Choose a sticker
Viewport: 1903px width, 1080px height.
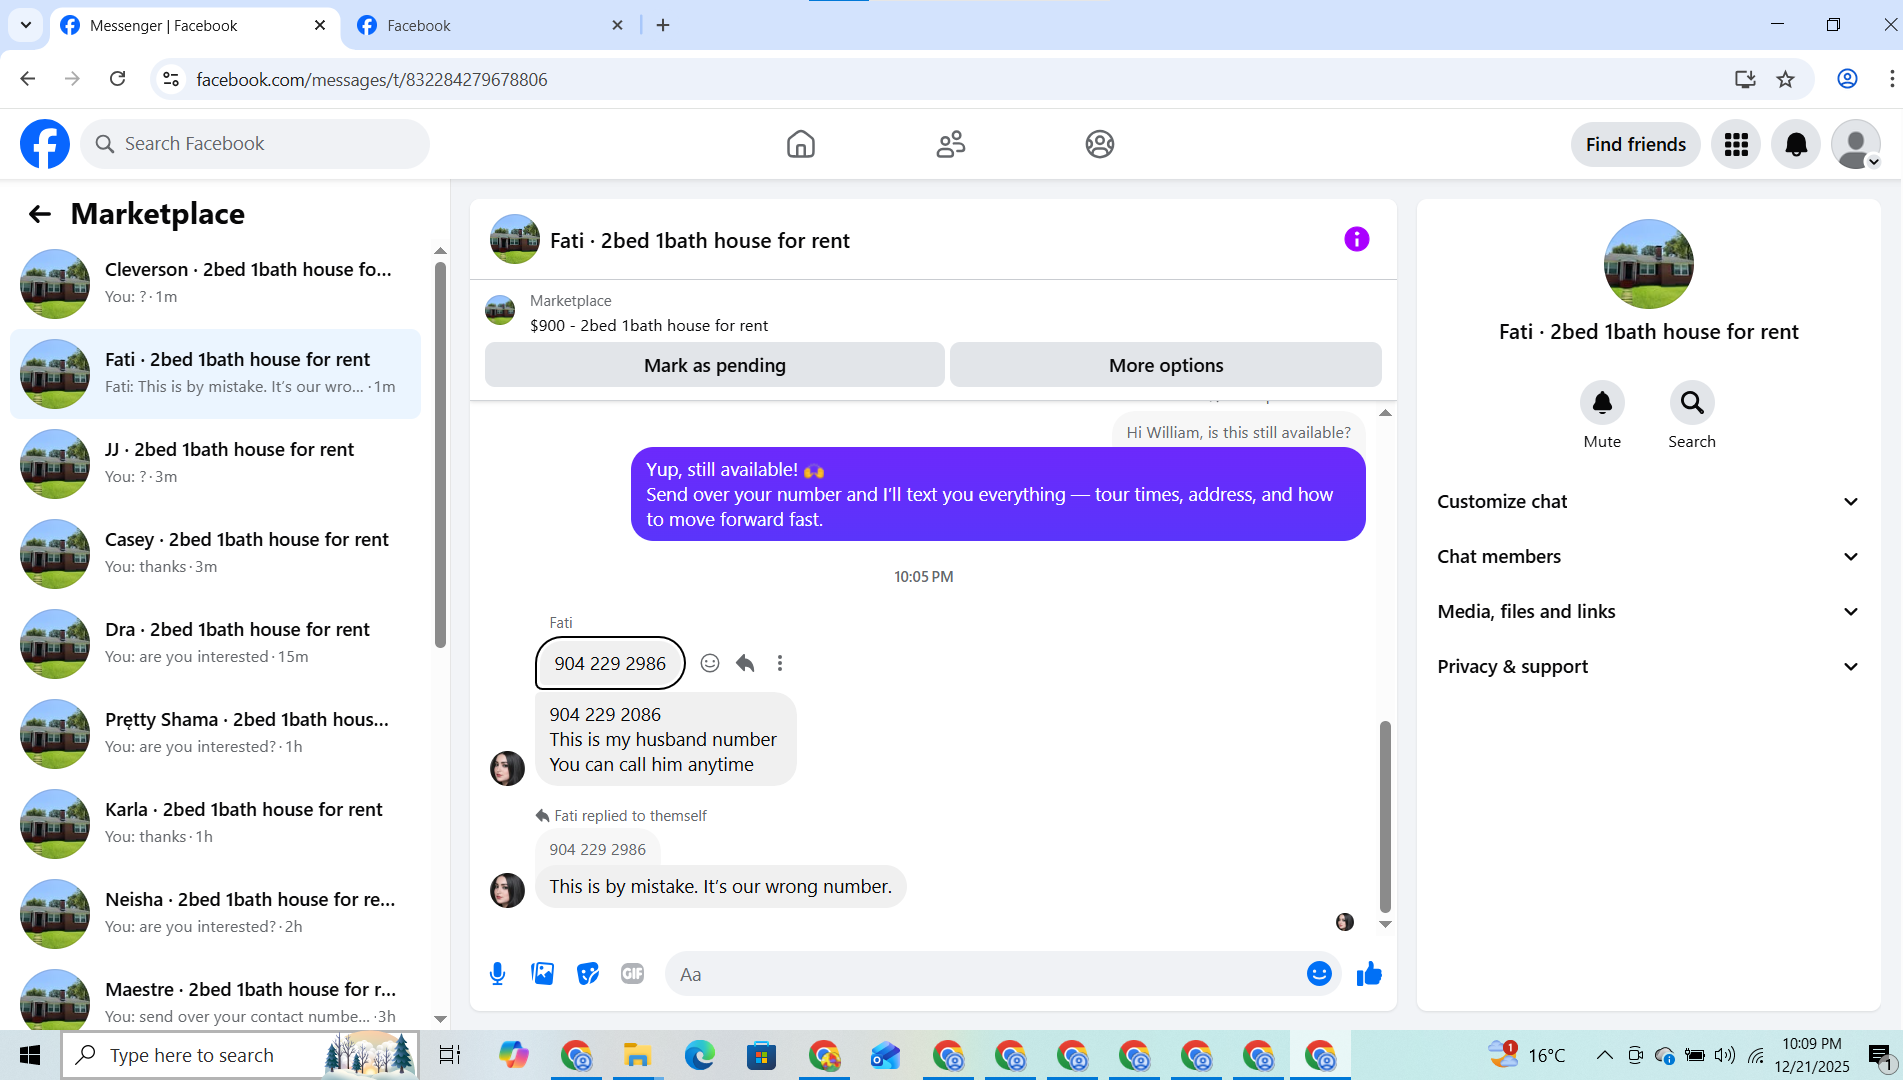pos(587,973)
